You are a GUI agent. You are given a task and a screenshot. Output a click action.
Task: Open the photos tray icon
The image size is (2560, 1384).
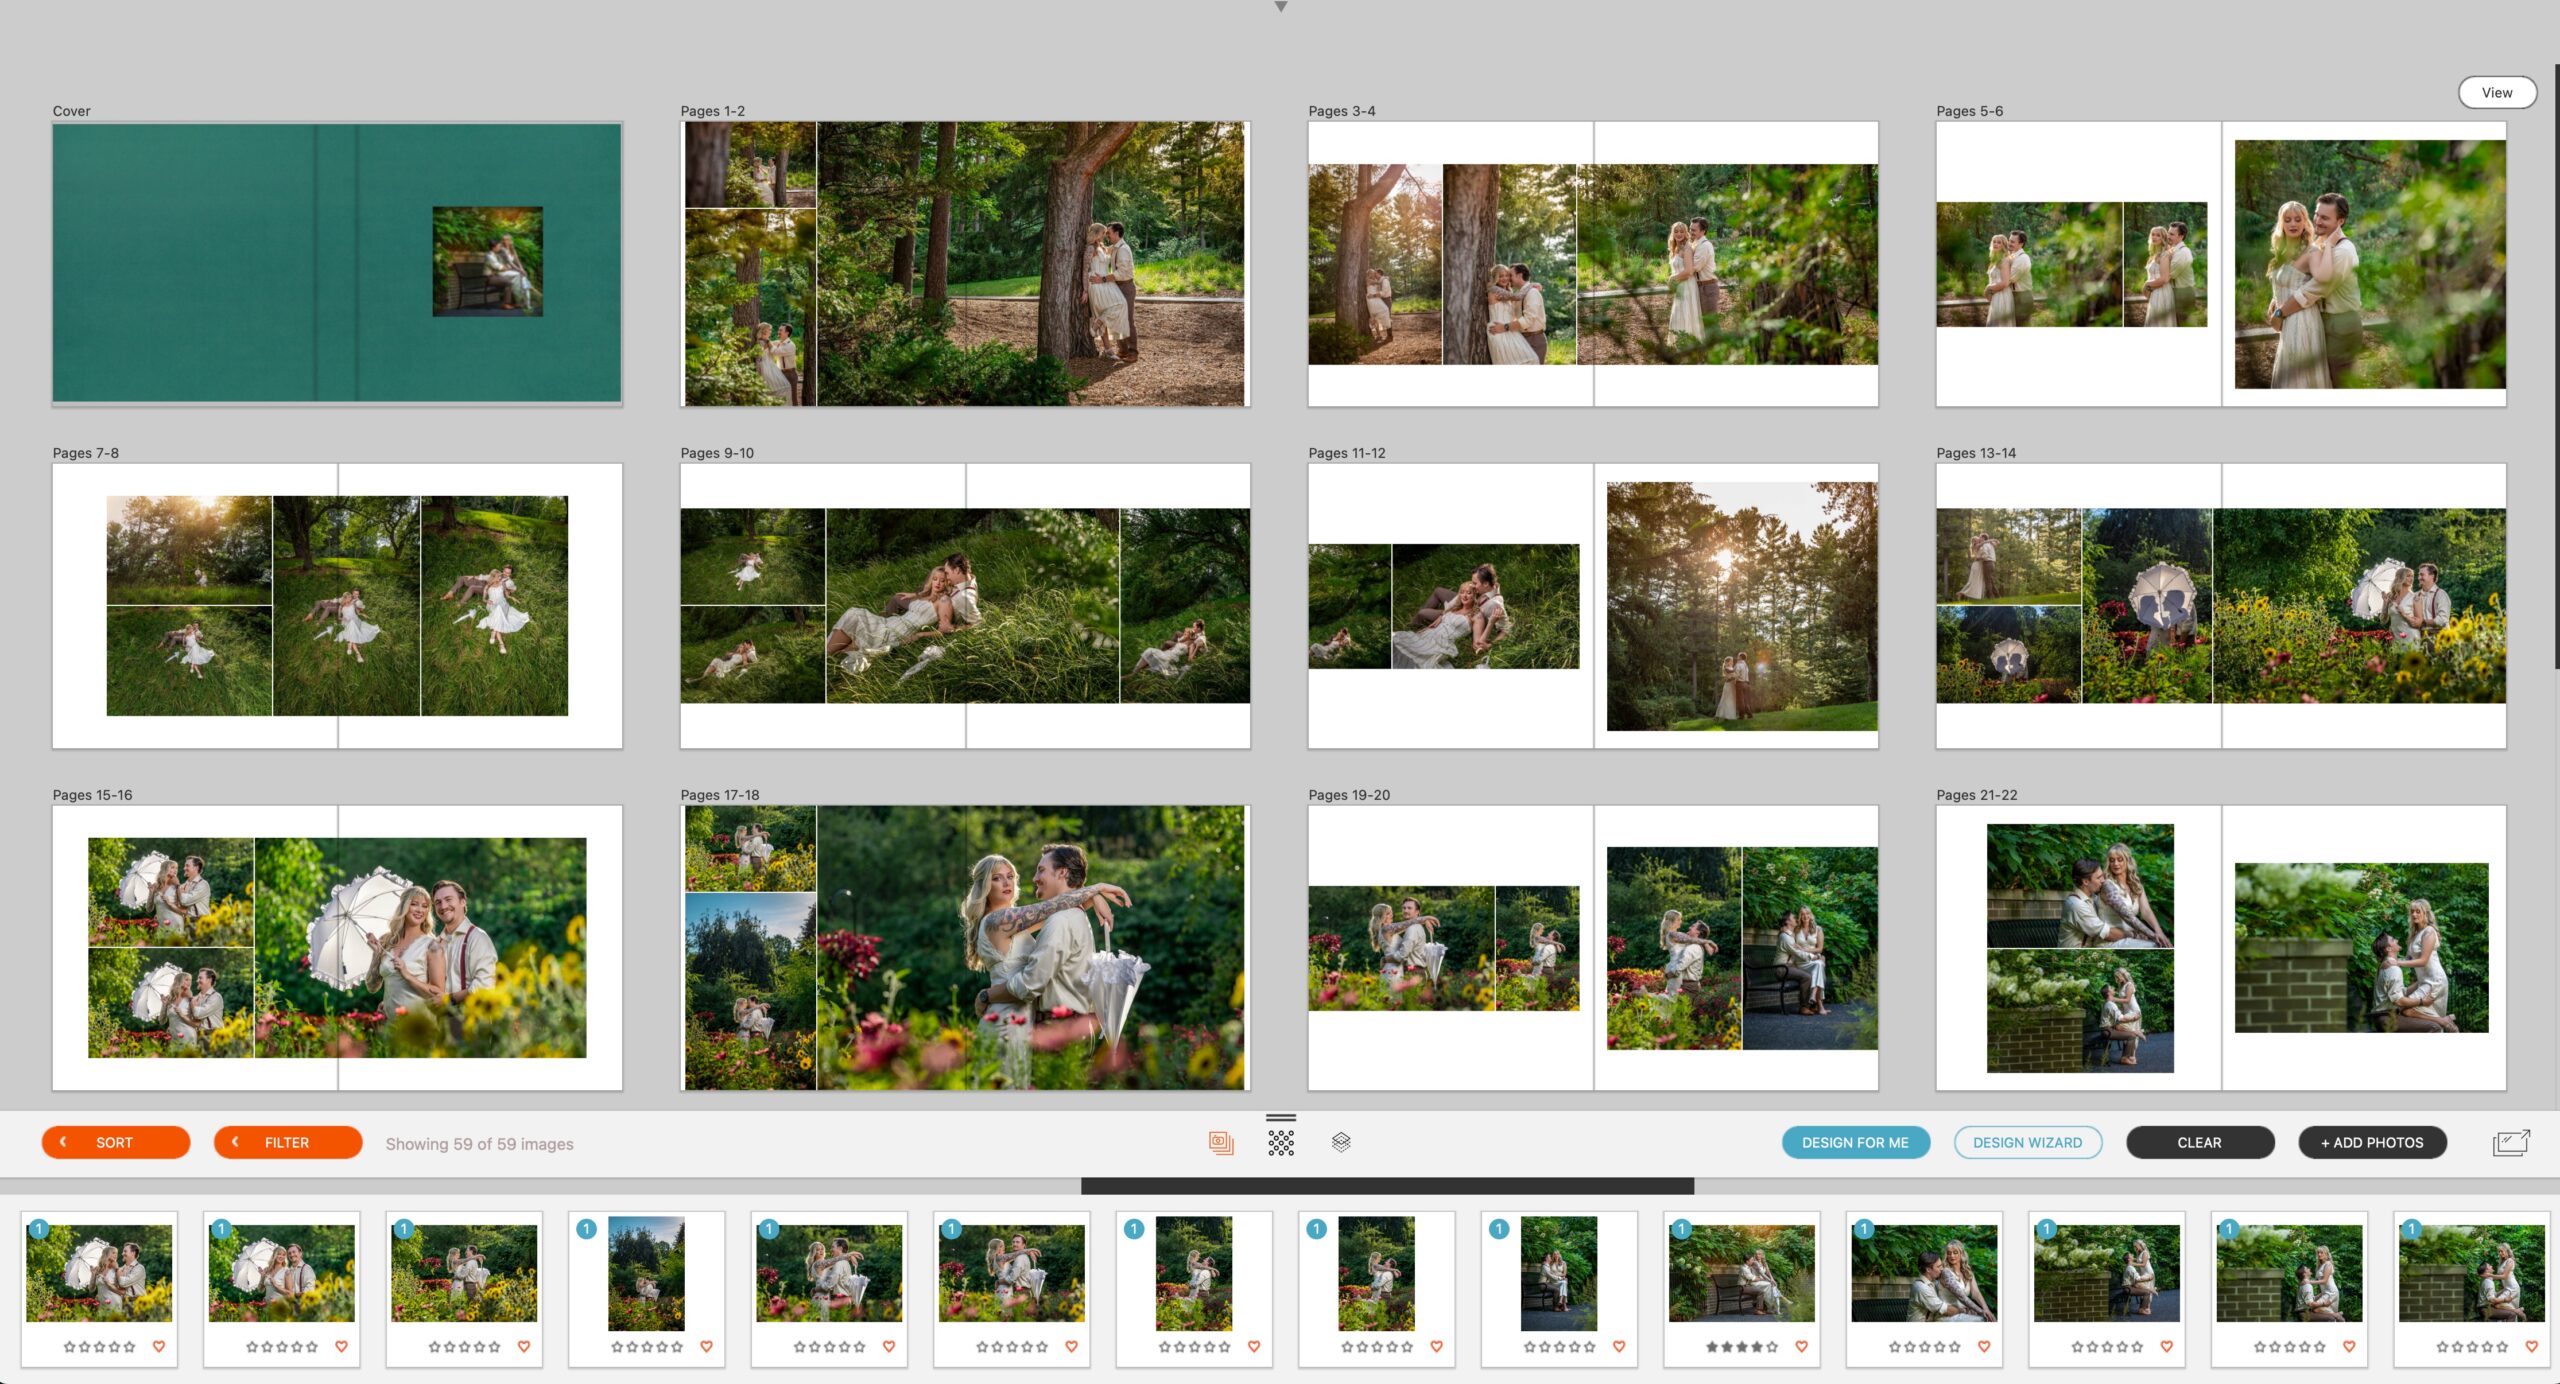coord(1220,1142)
